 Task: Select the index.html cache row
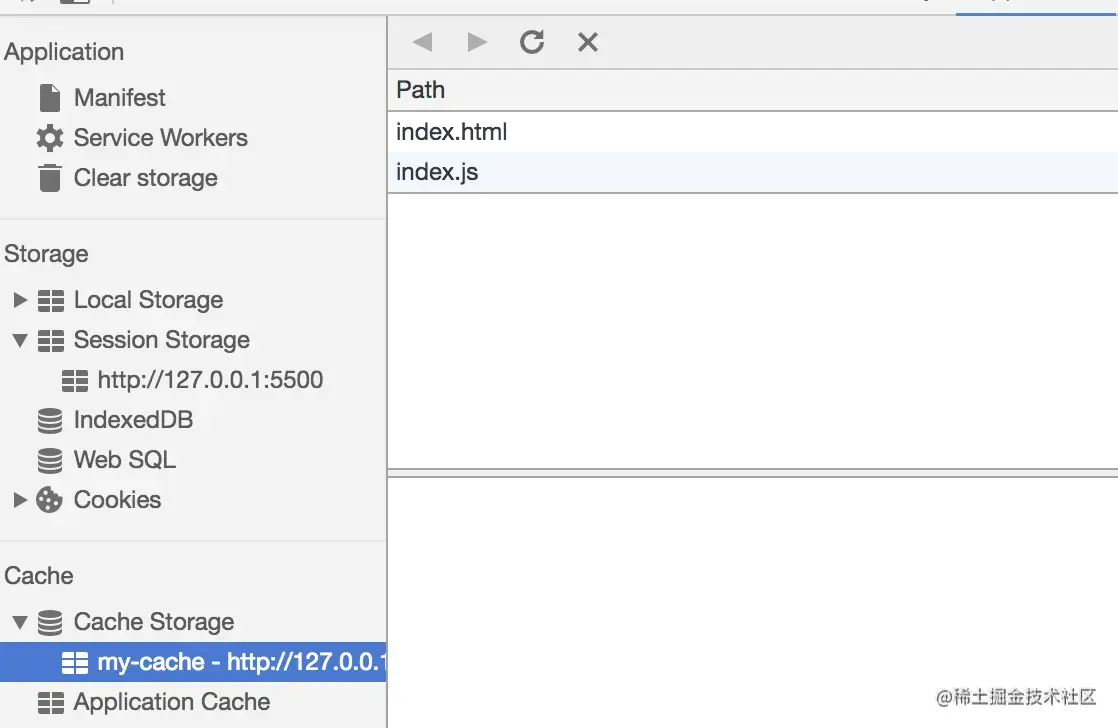(753, 132)
